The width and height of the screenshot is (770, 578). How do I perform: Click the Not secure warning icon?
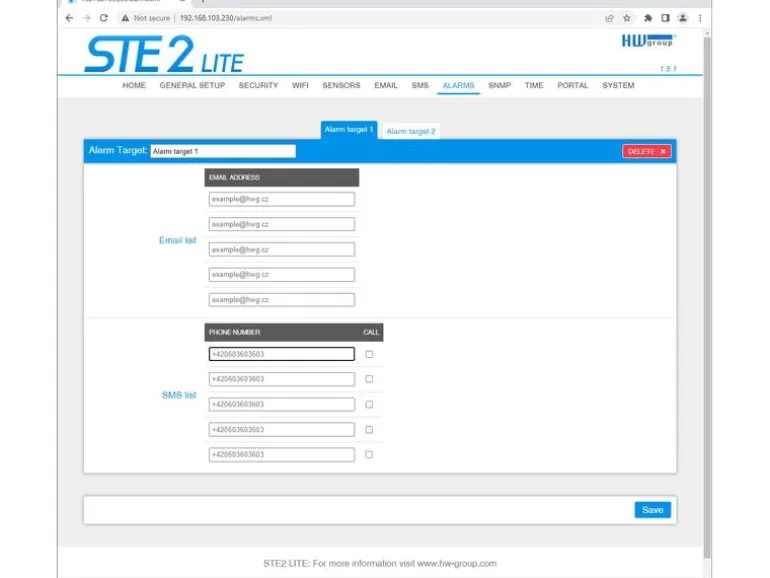[x=126, y=18]
